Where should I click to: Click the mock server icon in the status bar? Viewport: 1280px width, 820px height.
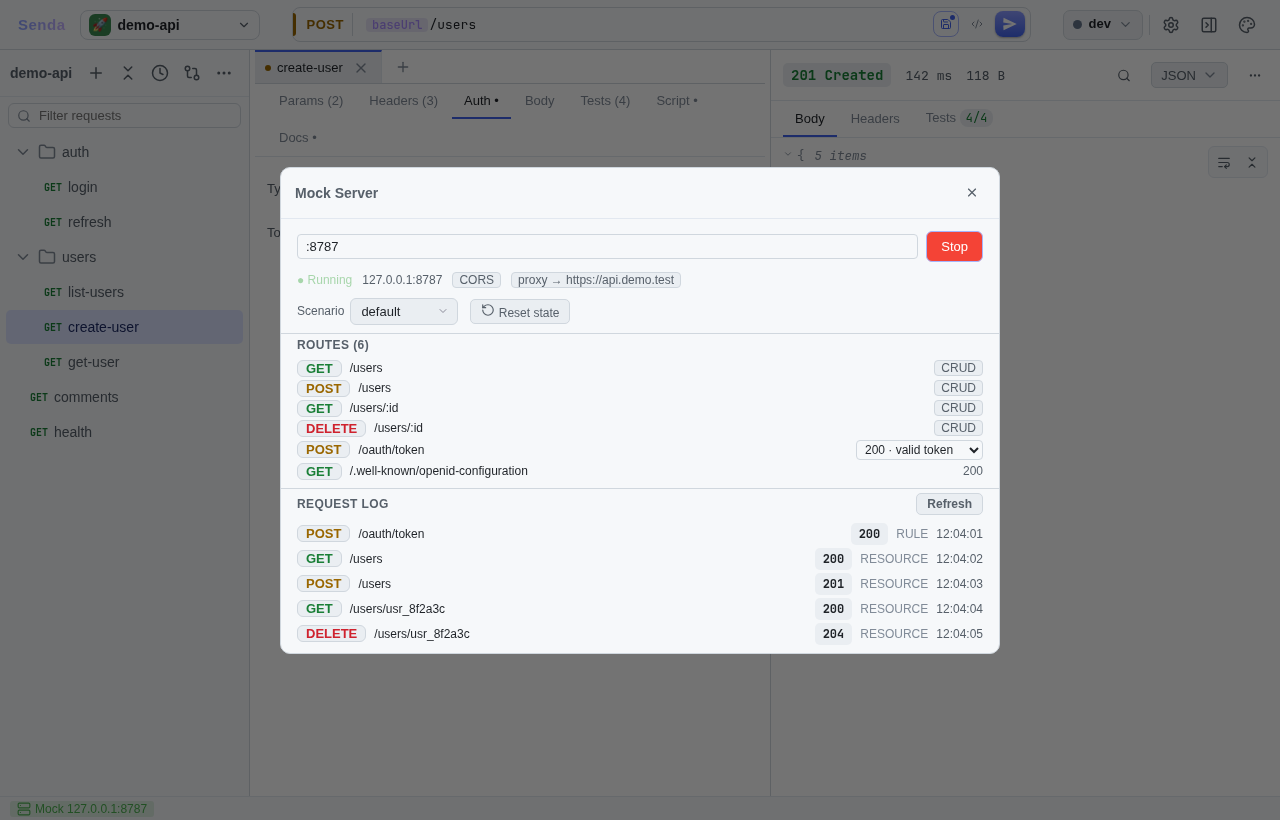(x=24, y=809)
